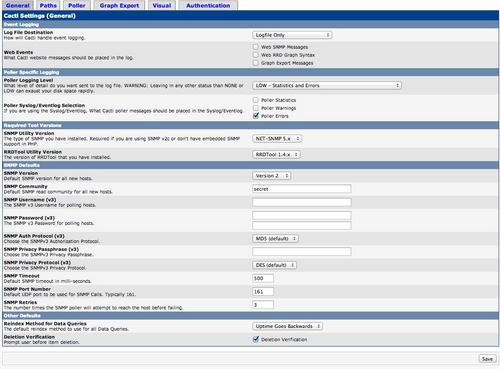The image size is (500, 369).
Task: Click the SNMP Username (v3) field
Action: (302, 202)
